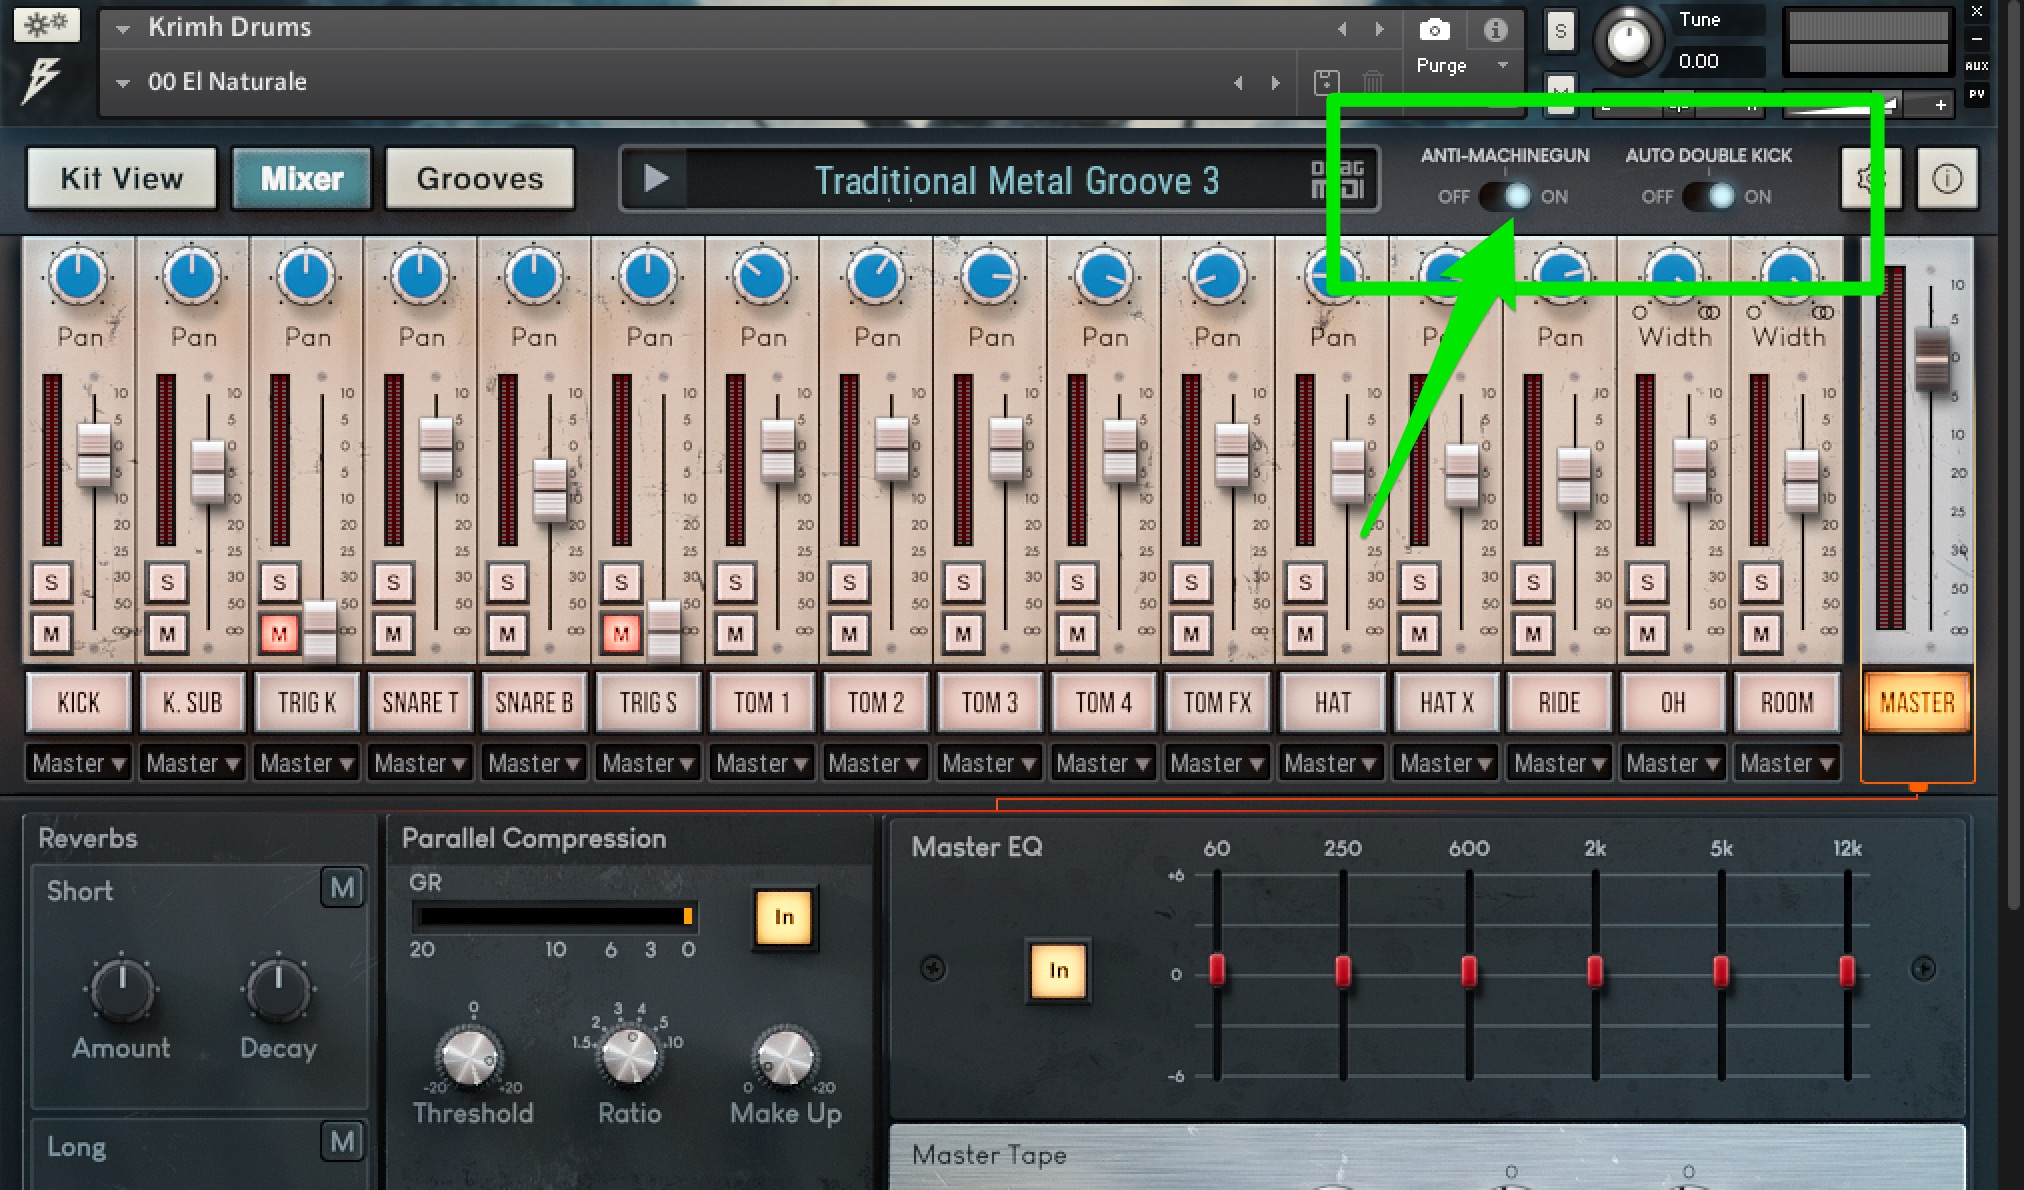2024x1190 pixels.
Task: Click the snapshot camera icon
Action: coord(1434,29)
